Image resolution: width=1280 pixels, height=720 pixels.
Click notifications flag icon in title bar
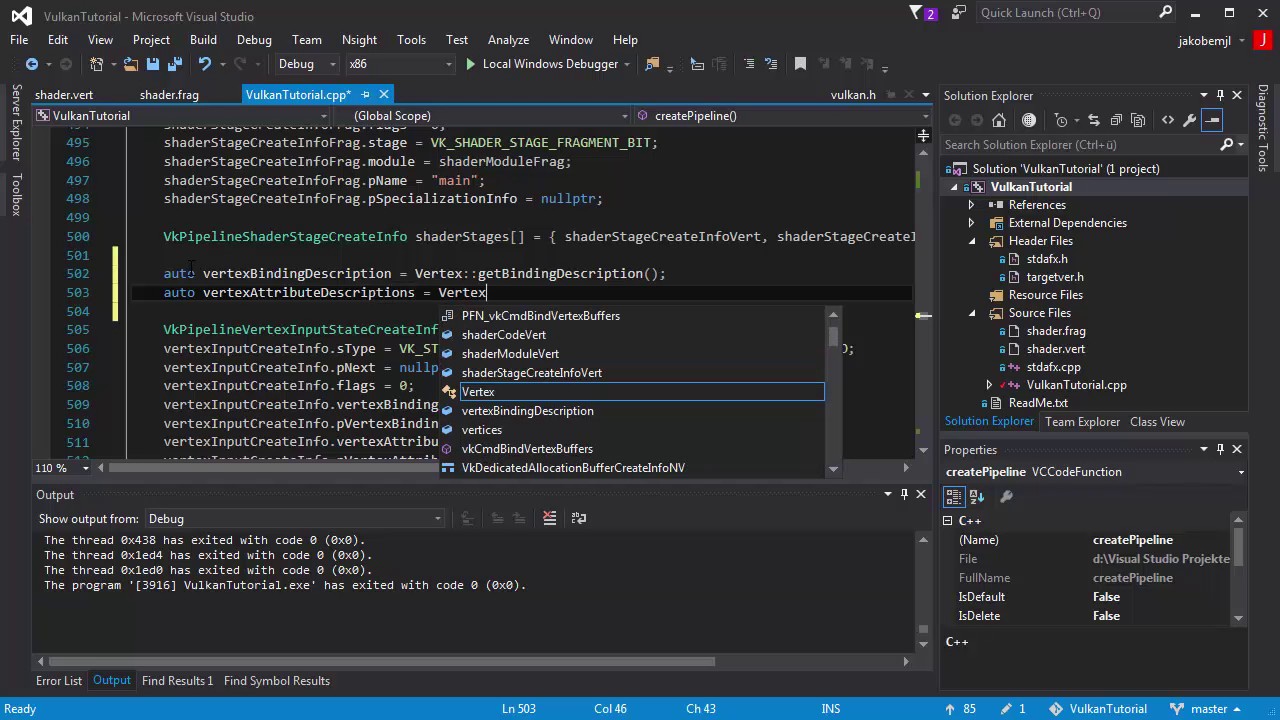(x=917, y=13)
